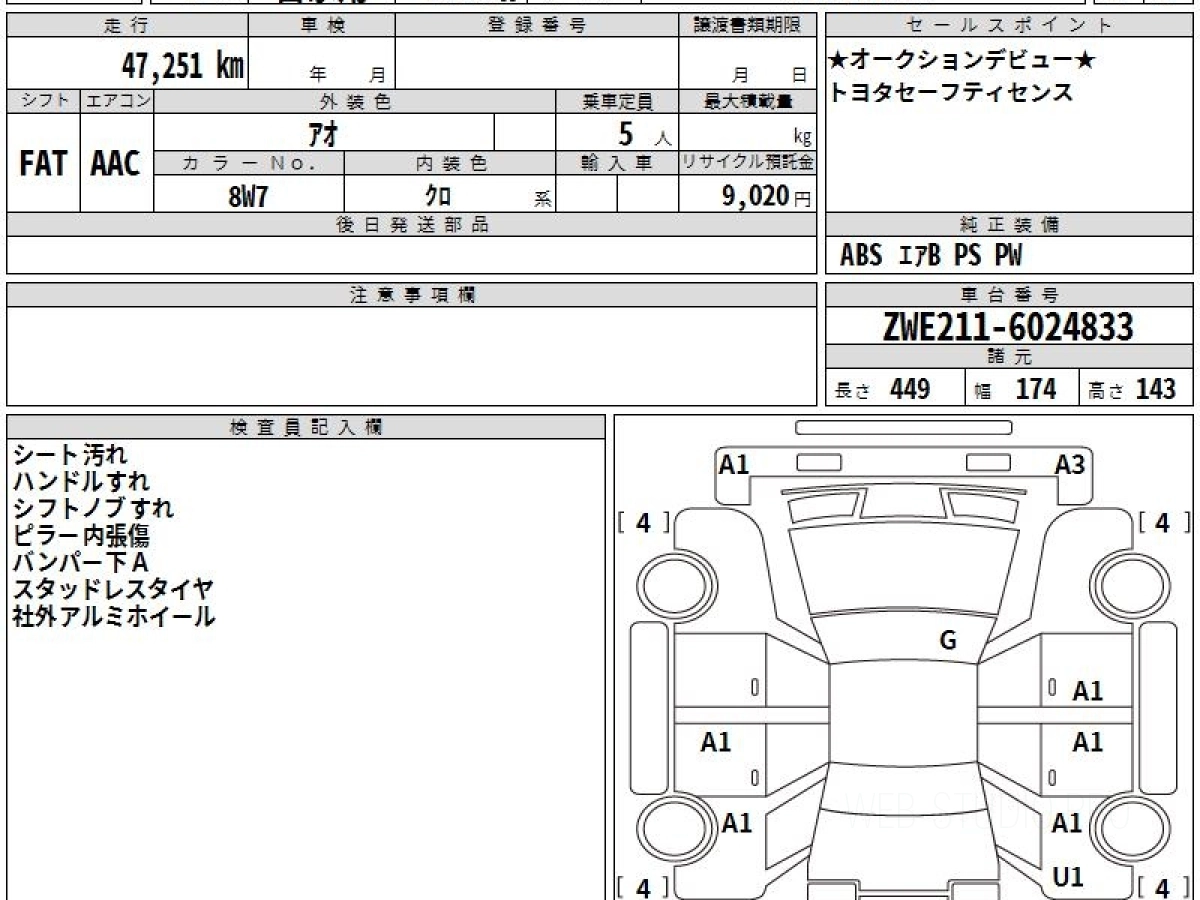This screenshot has width=1200, height=900.
Task: Click the リサイクル預託金 header cell
Action: [748, 163]
